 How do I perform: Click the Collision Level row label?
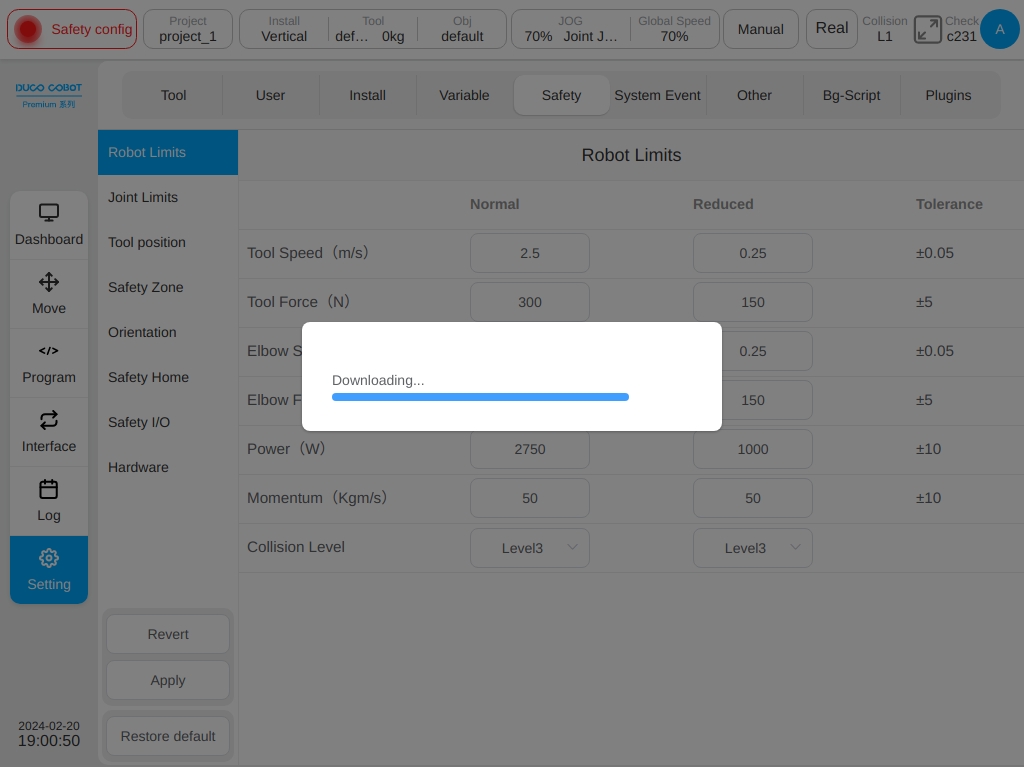[296, 547]
